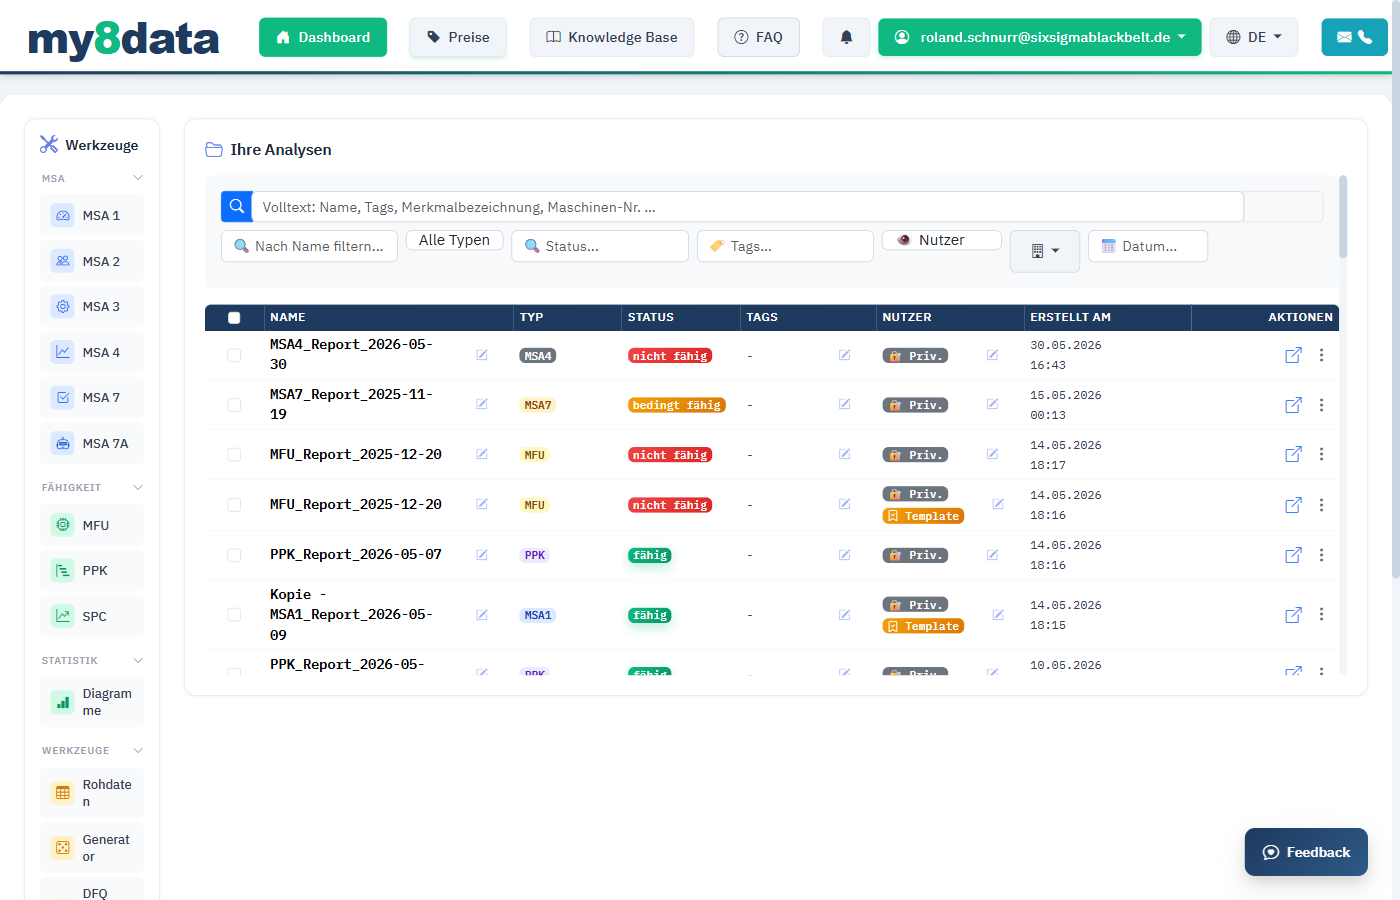Open the user account dropdown roland.schnurr
The width and height of the screenshot is (1400, 900).
(x=1040, y=37)
